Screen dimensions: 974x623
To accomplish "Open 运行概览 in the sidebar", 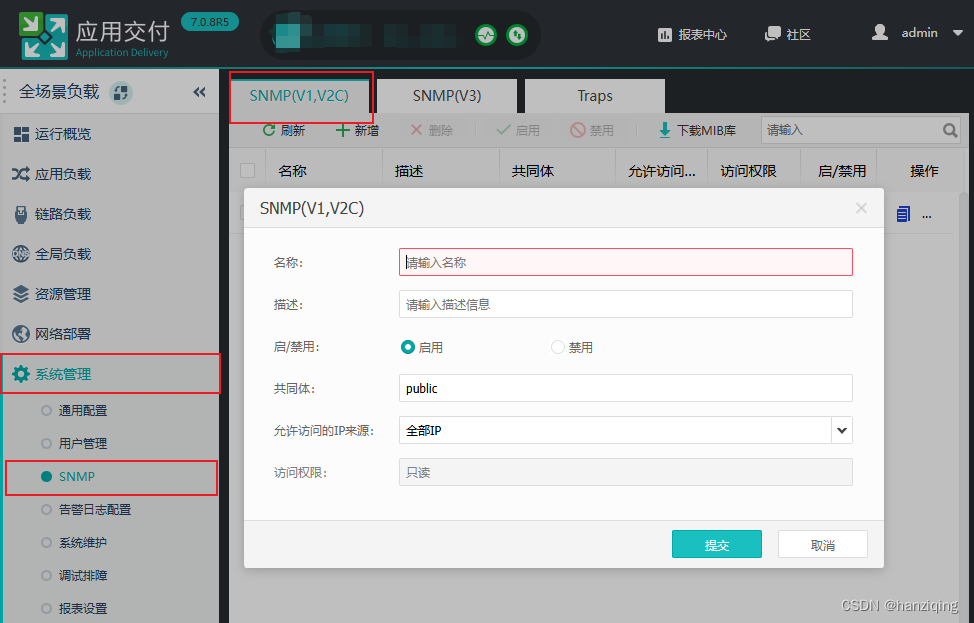I will pos(110,134).
